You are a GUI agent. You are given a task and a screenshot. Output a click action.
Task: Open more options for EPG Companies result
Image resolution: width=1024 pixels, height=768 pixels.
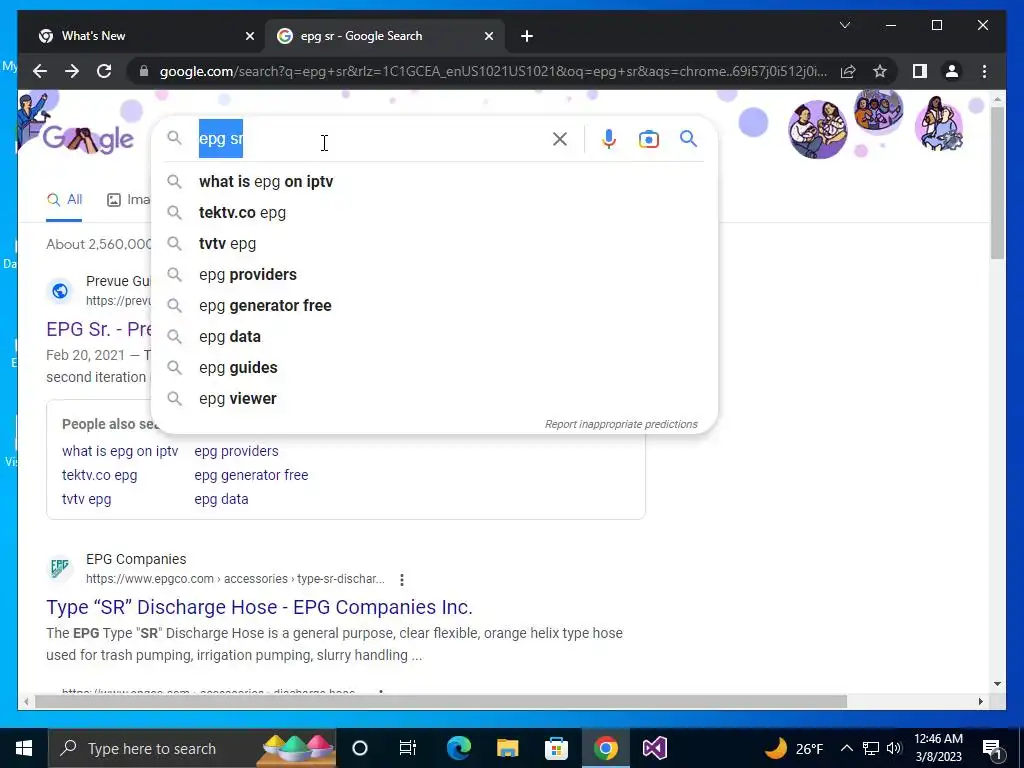click(x=402, y=579)
